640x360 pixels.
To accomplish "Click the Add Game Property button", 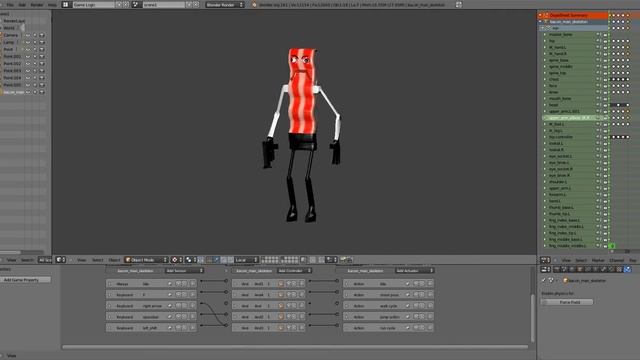I will [25, 280].
